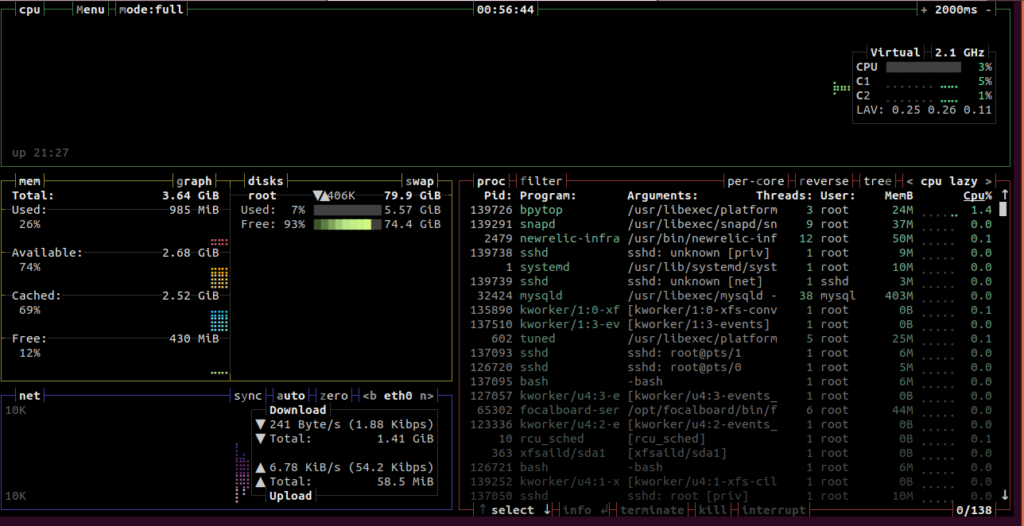1024x526 pixels.
Task: Click the Upload speed triangle icon
Action: pos(260,467)
